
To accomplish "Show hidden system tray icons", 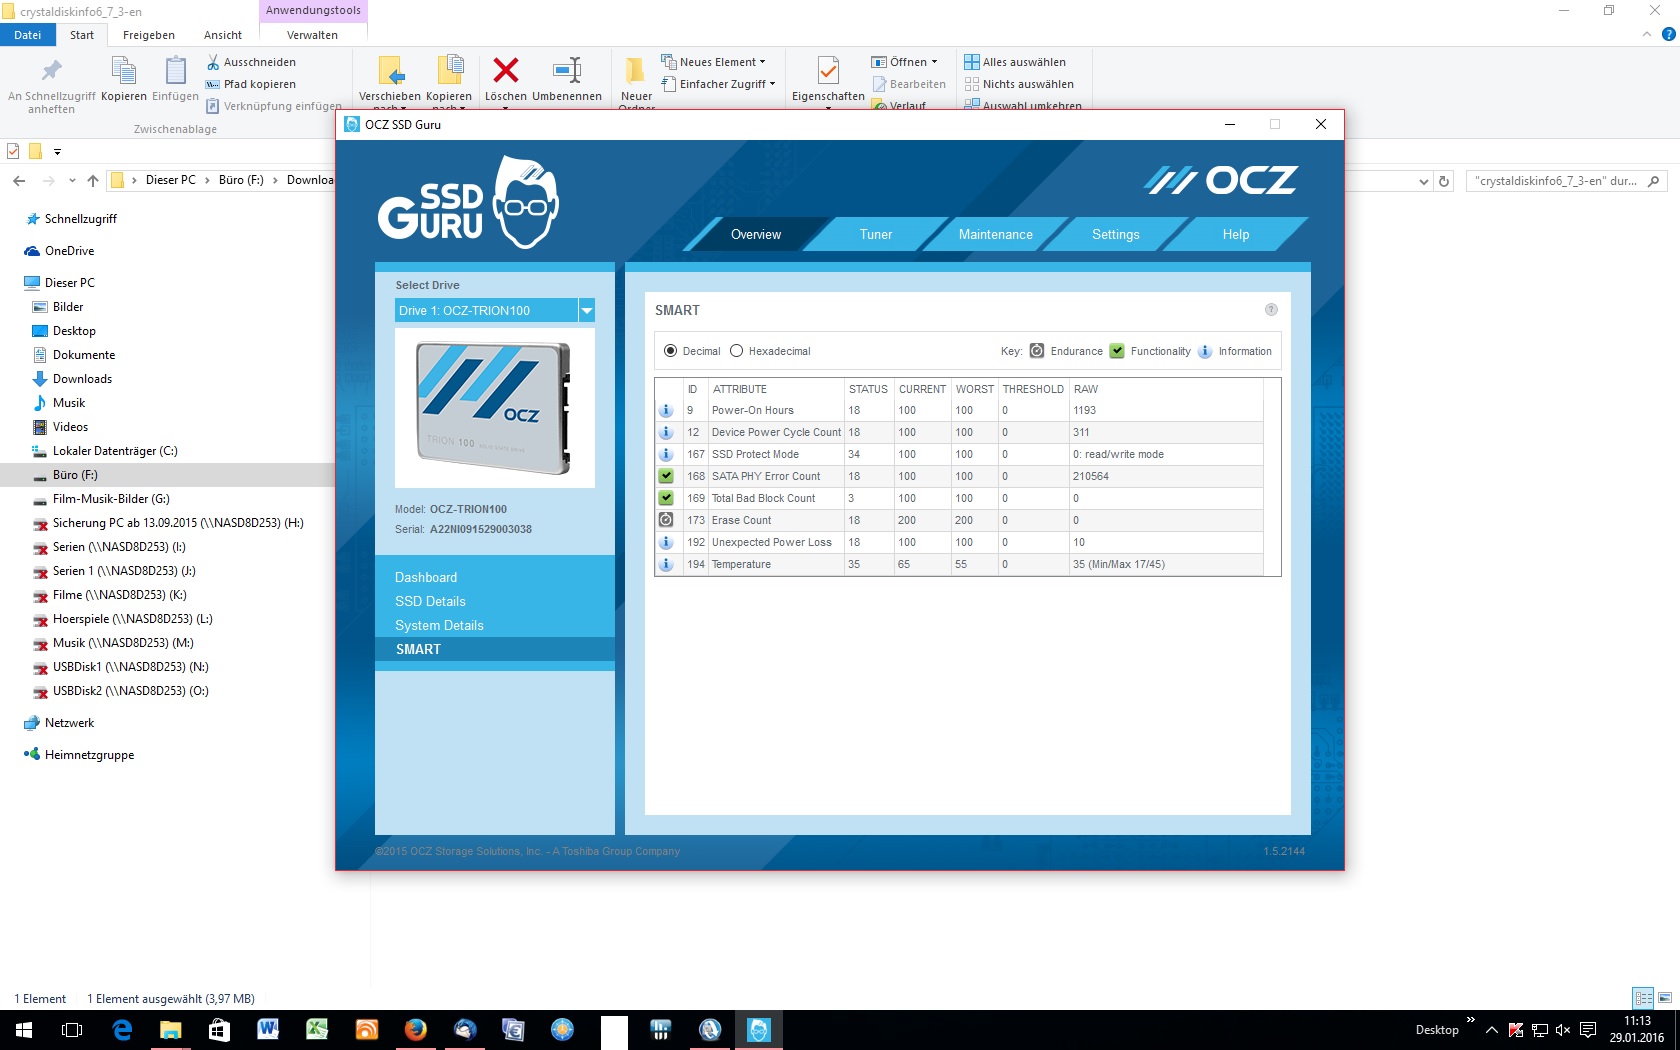I will pyautogui.click(x=1491, y=1030).
